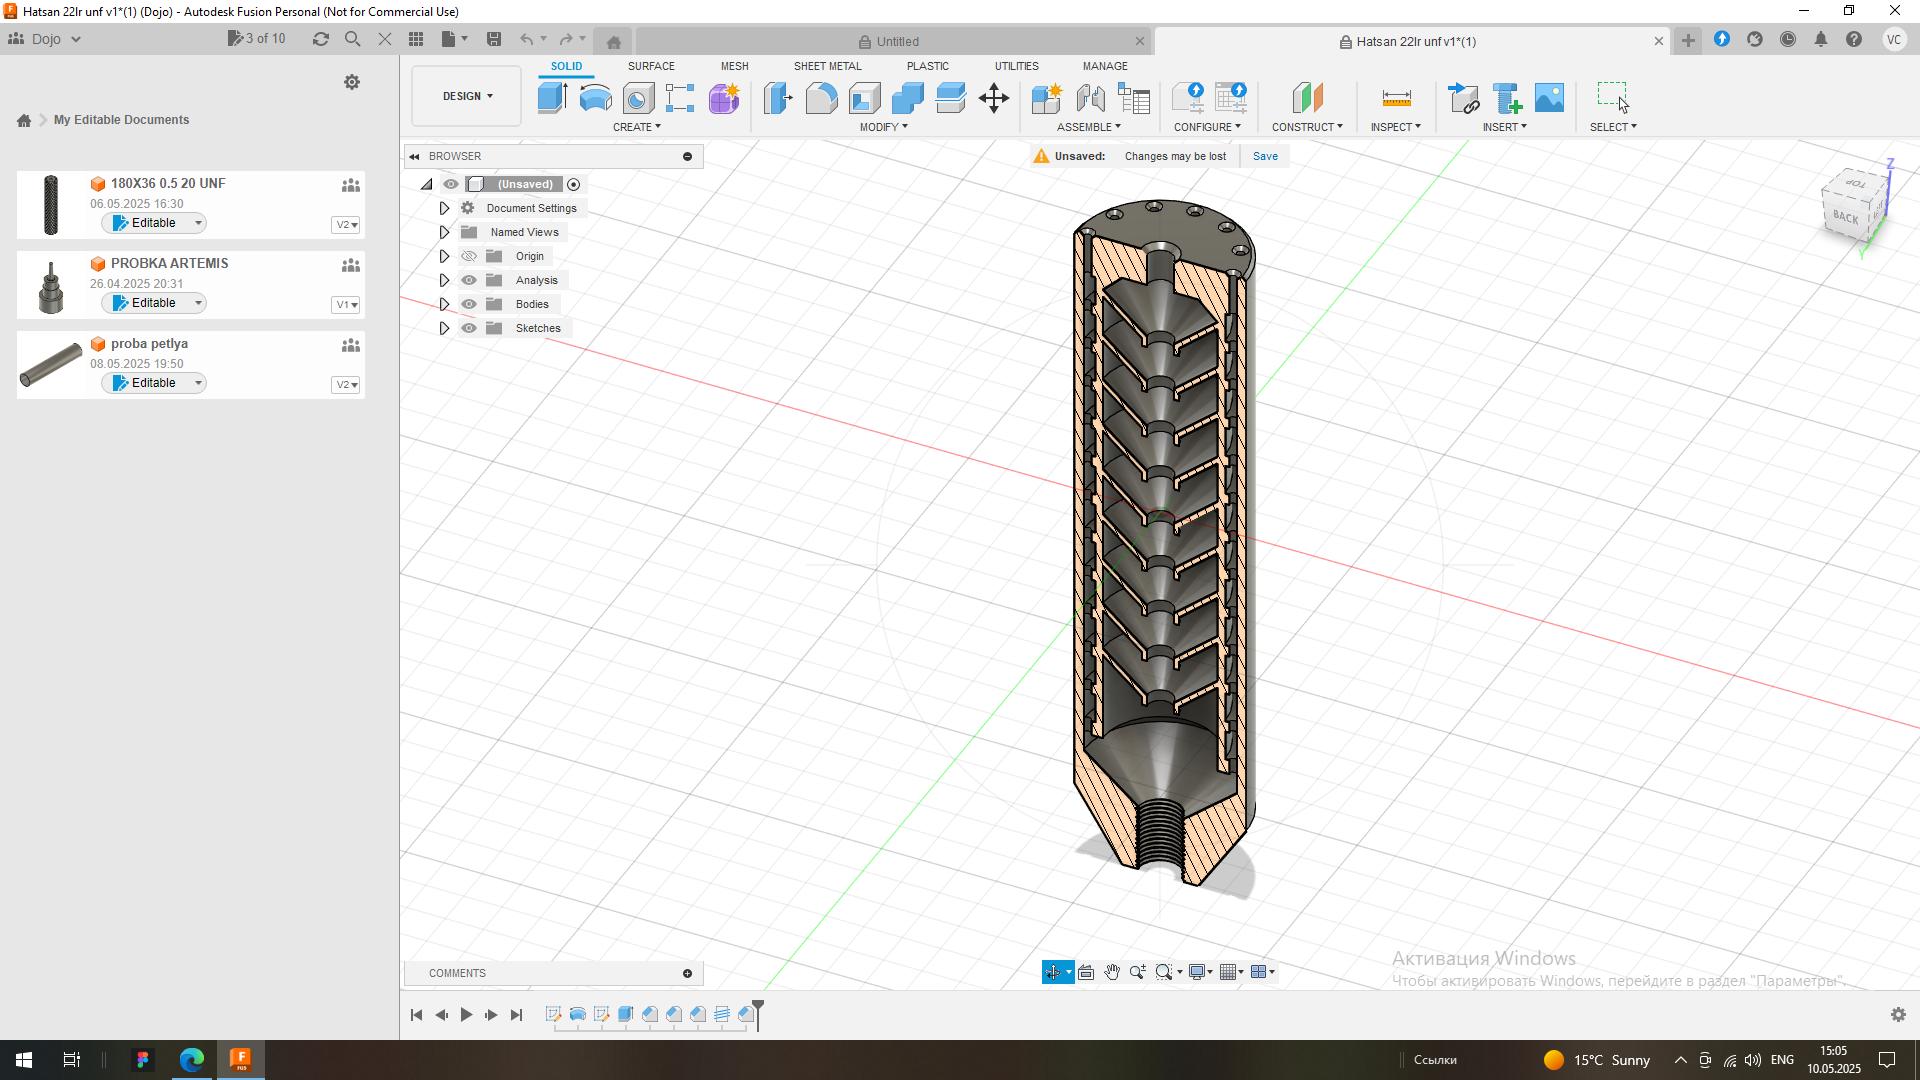Viewport: 1920px width, 1080px height.
Task: Select the Fillet tool in Modify
Action: (x=821, y=98)
